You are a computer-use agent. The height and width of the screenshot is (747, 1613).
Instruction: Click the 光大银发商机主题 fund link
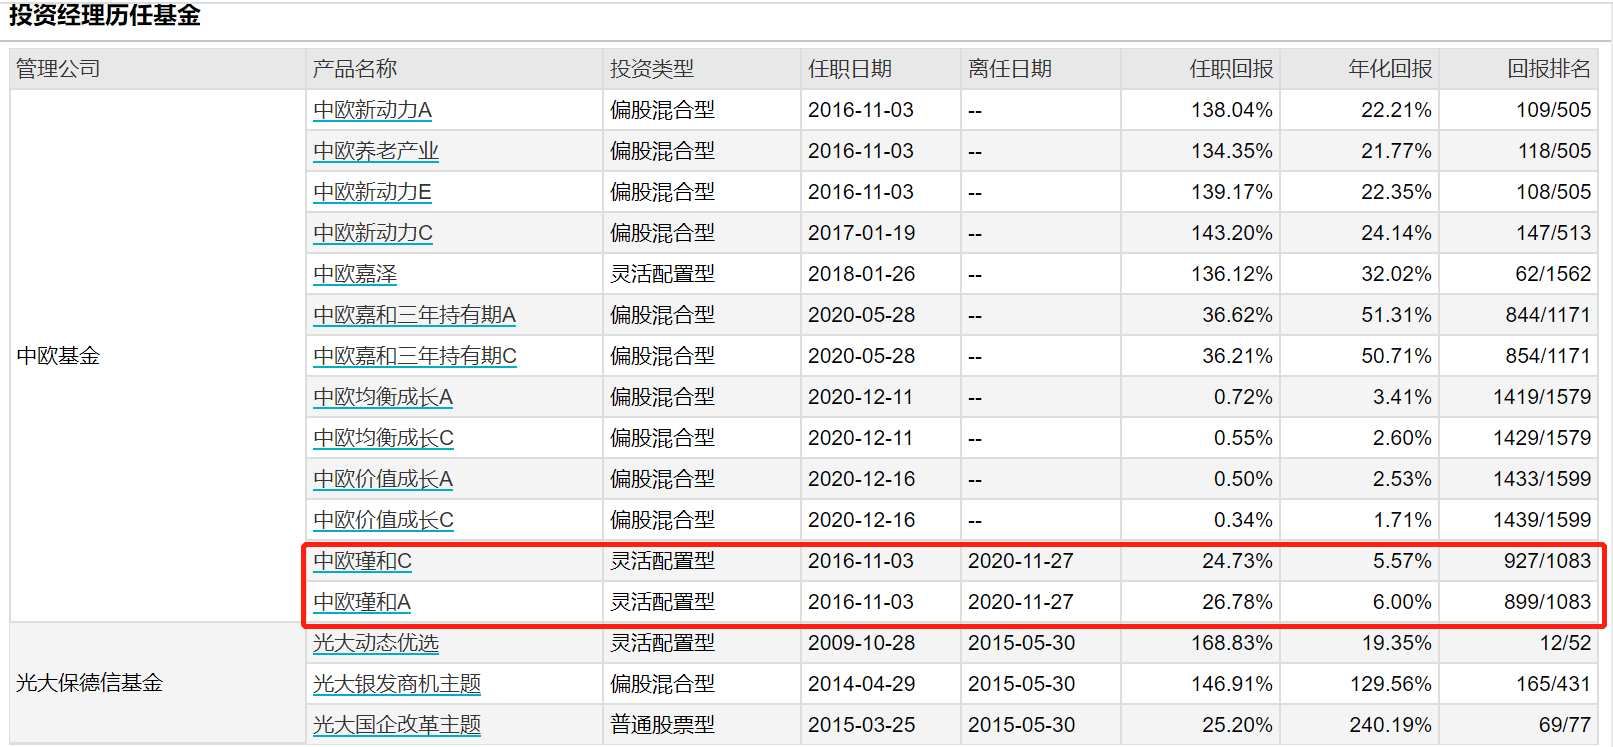coord(397,684)
